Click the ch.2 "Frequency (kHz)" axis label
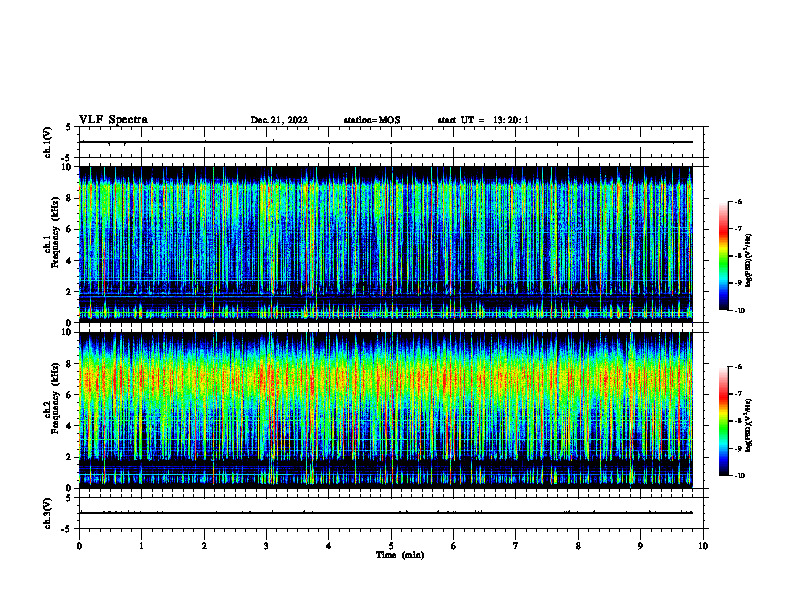Viewport: 792px width, 612px height. [55, 397]
